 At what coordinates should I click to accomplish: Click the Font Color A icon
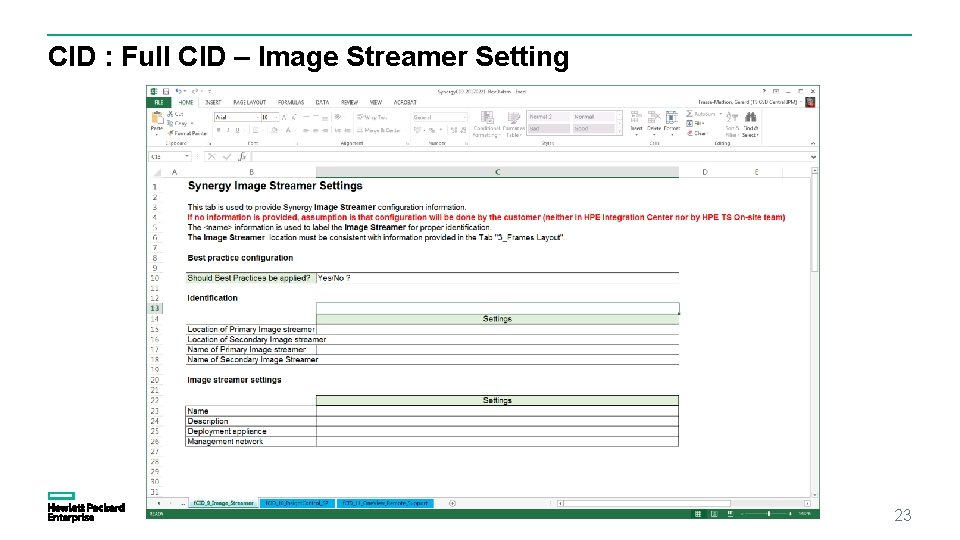click(288, 130)
